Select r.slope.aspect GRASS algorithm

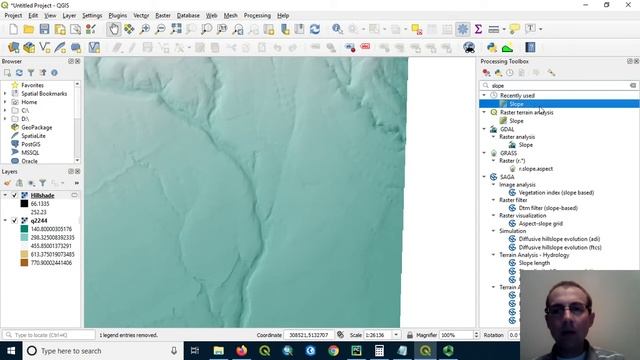[535, 169]
